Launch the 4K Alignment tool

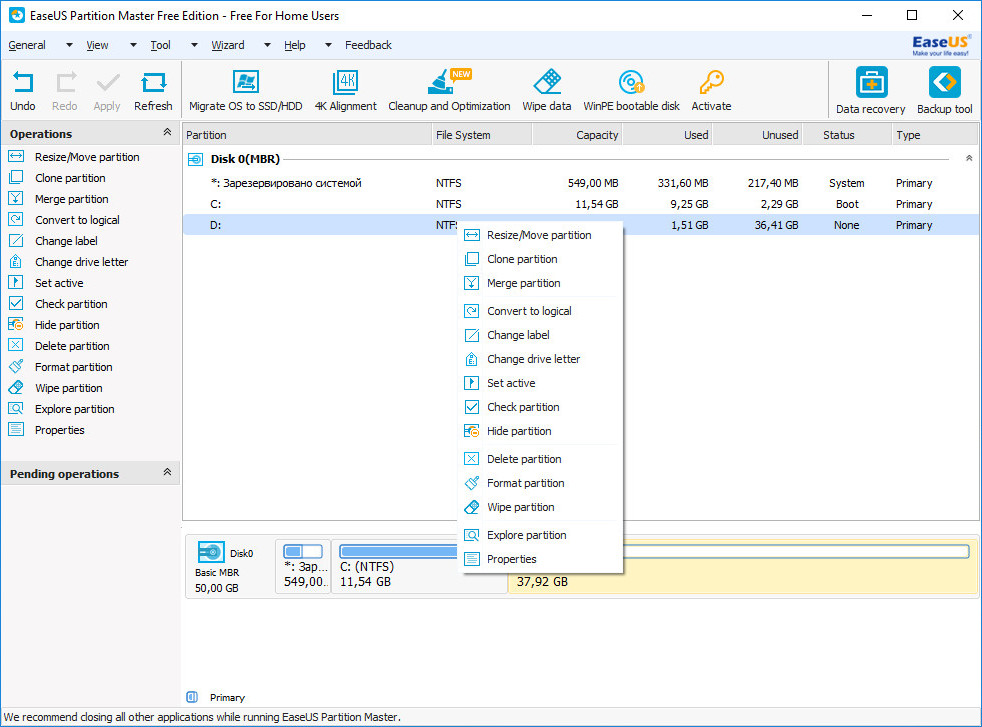[x=345, y=91]
